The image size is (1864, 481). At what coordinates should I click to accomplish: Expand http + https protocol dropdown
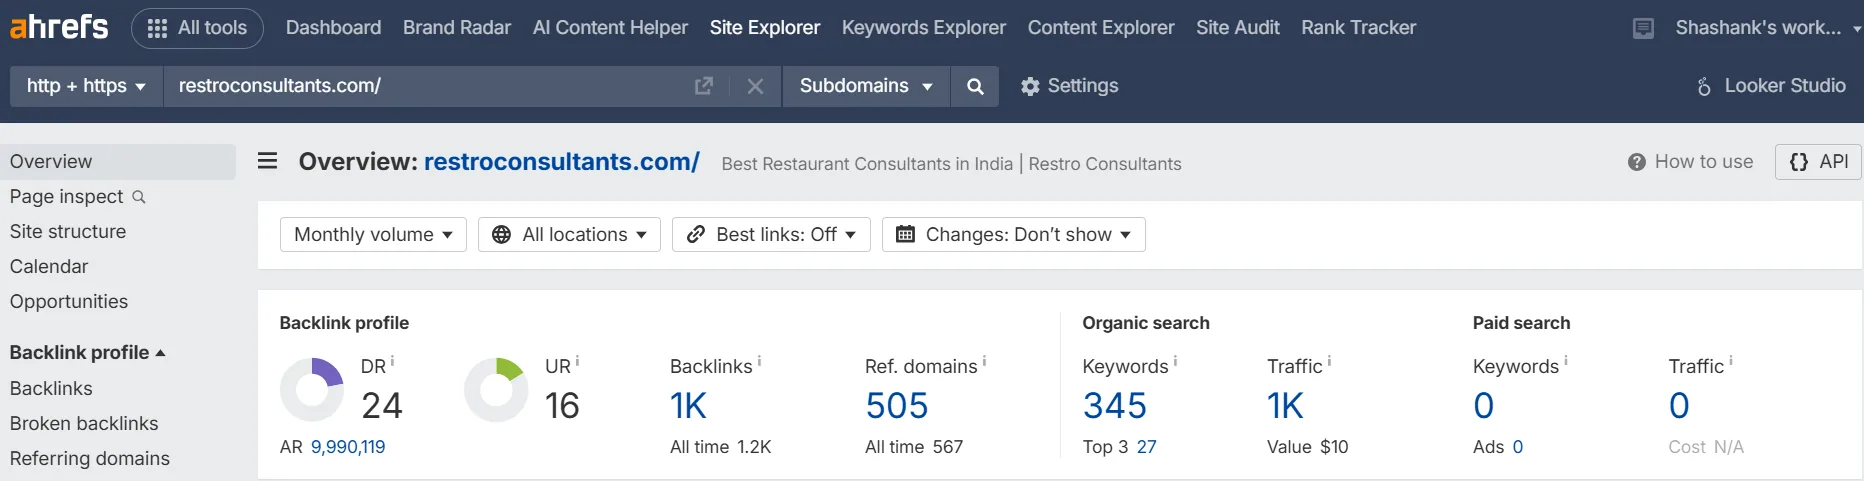87,86
